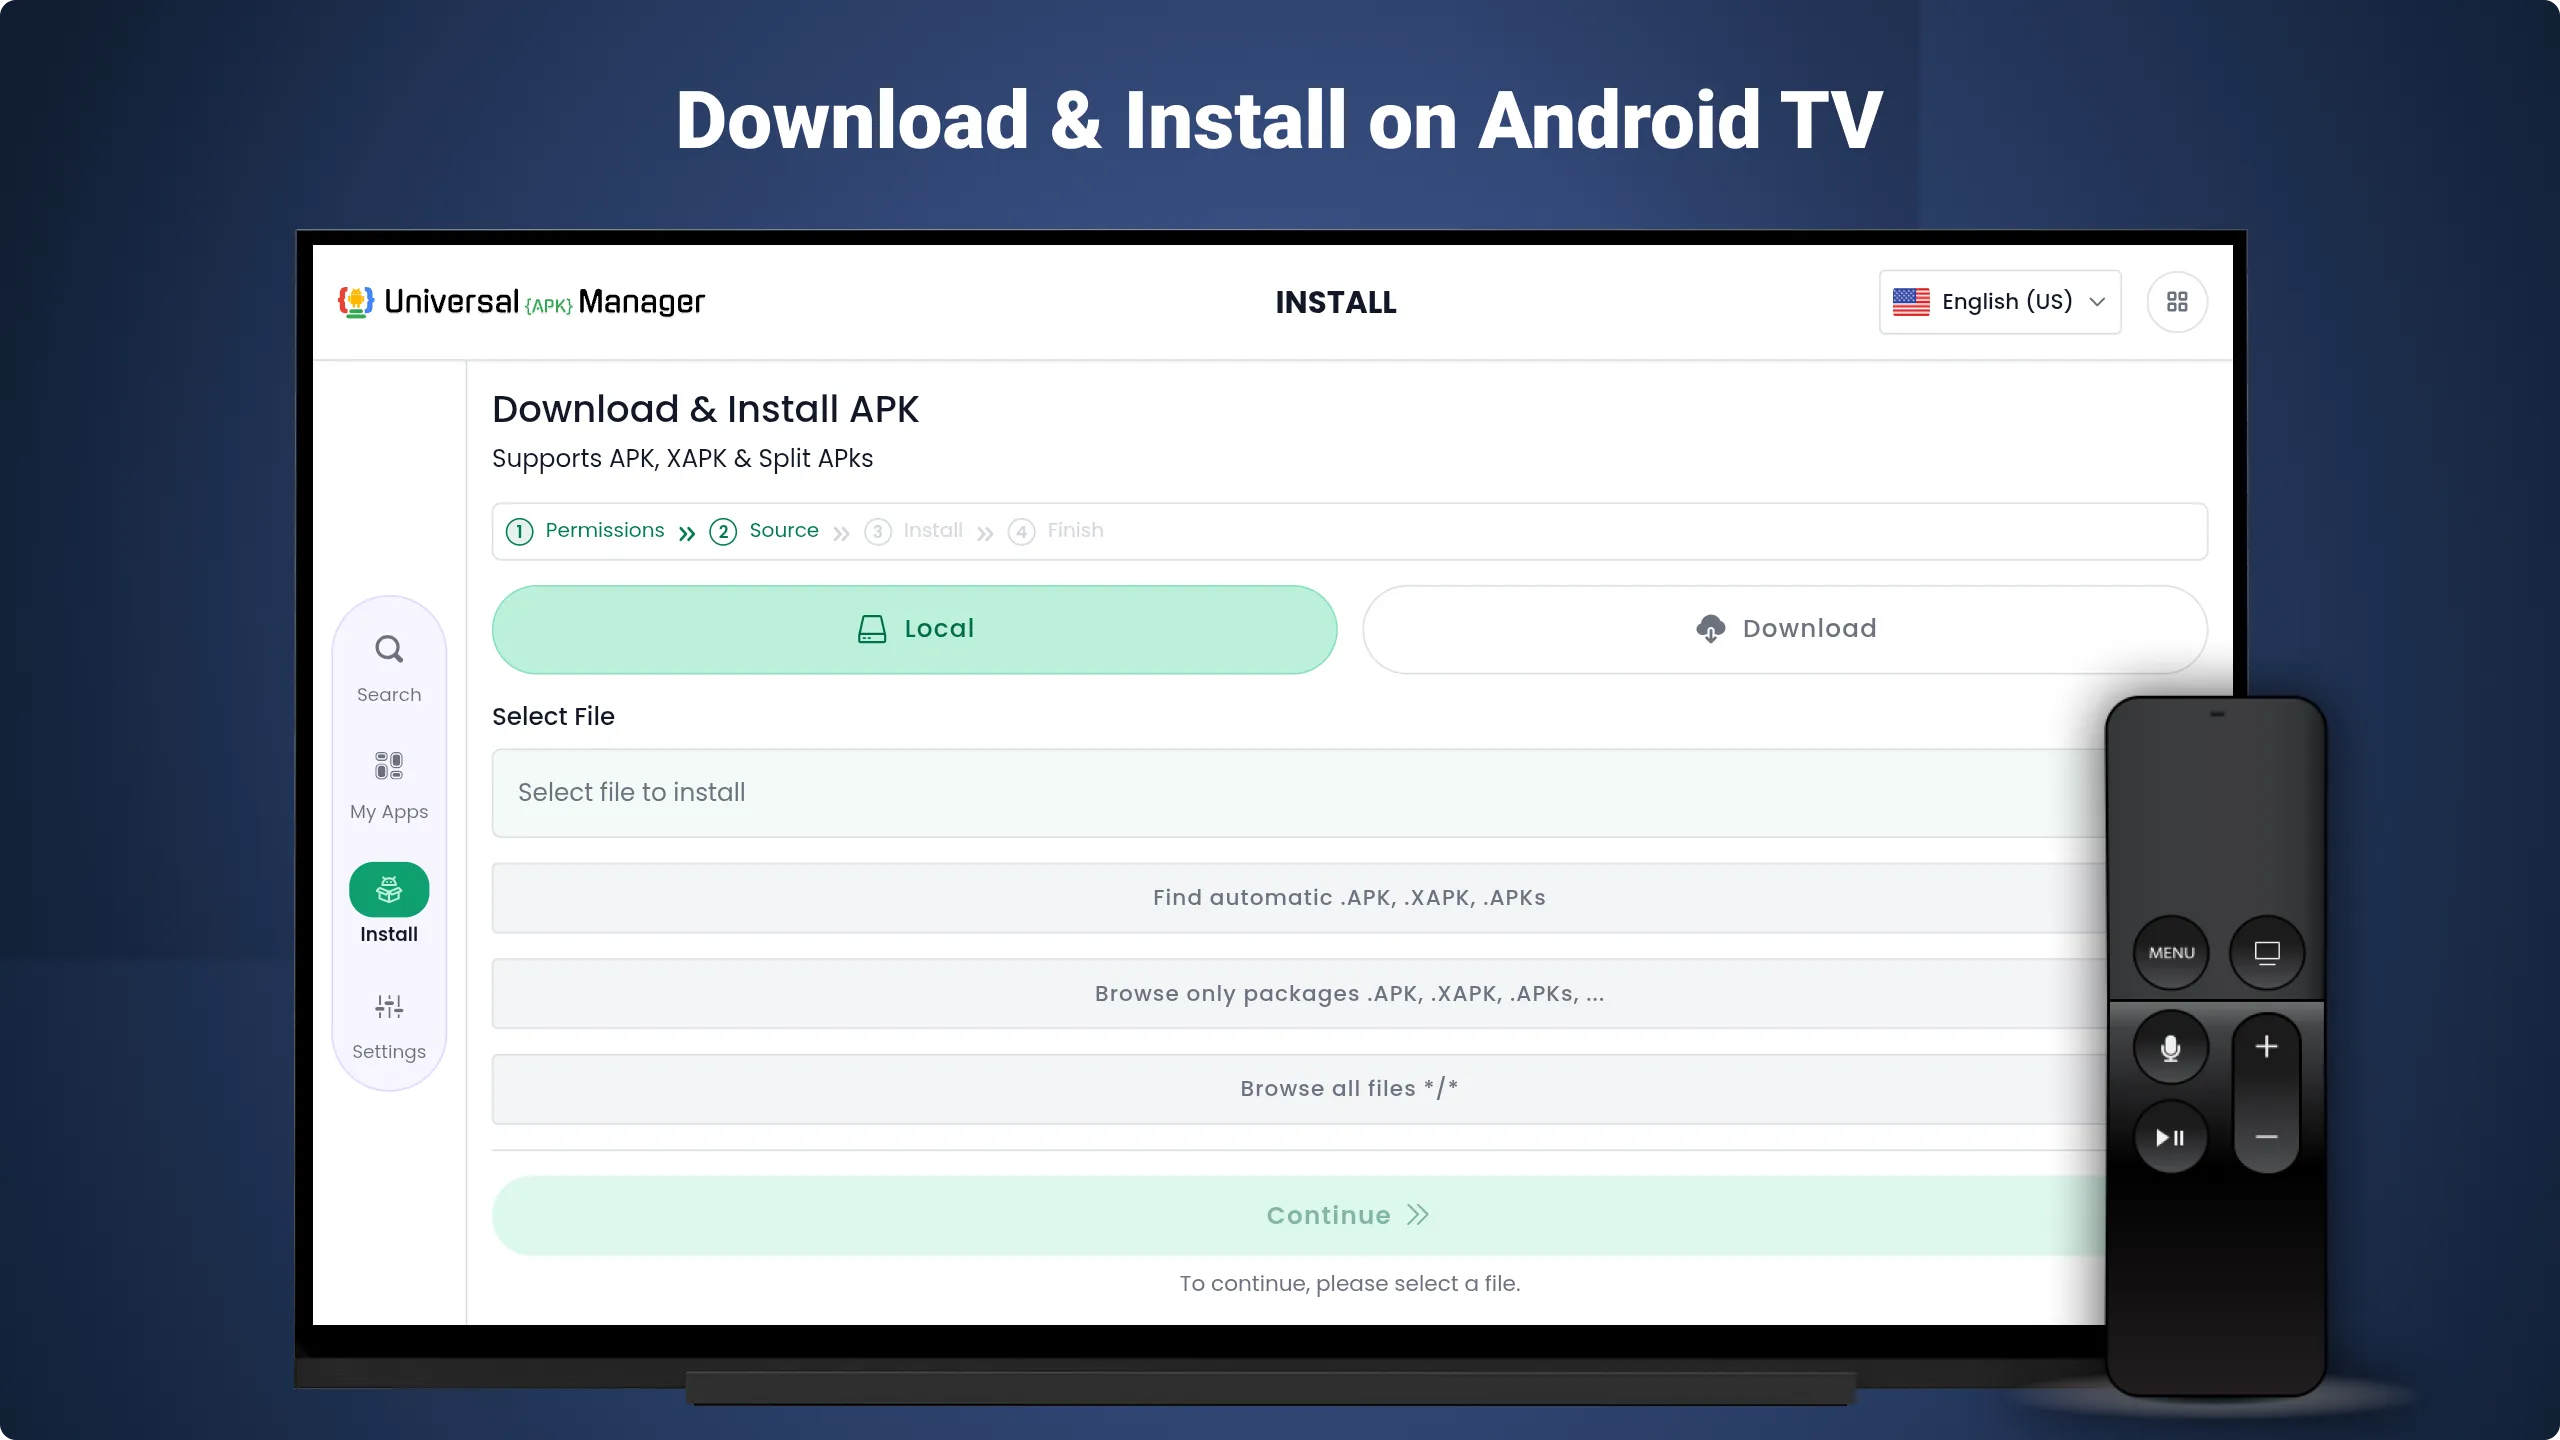Open the Continue step chevron arrow
The image size is (2560, 1440).
pos(1417,1214)
